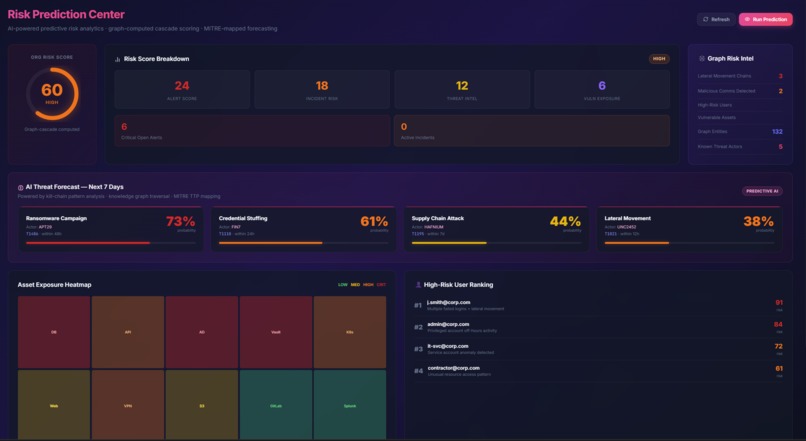
Task: Click the AI Threat Forecast header icon
Action: click(x=21, y=188)
